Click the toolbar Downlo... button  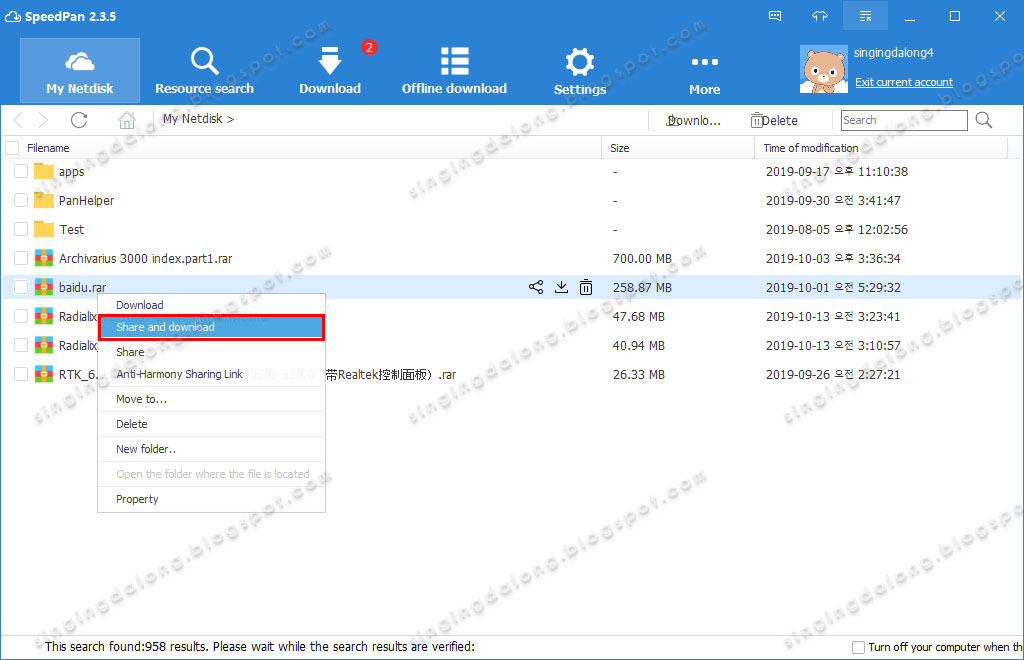693,120
